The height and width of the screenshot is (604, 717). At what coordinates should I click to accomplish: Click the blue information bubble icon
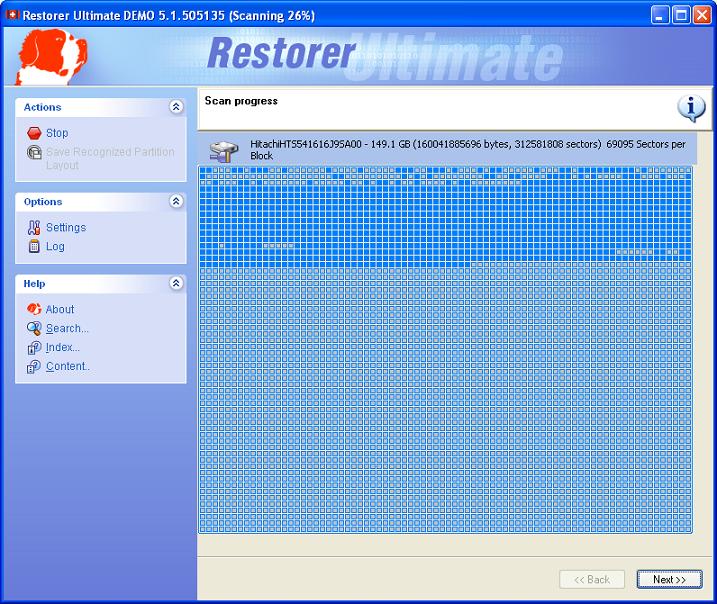point(691,108)
